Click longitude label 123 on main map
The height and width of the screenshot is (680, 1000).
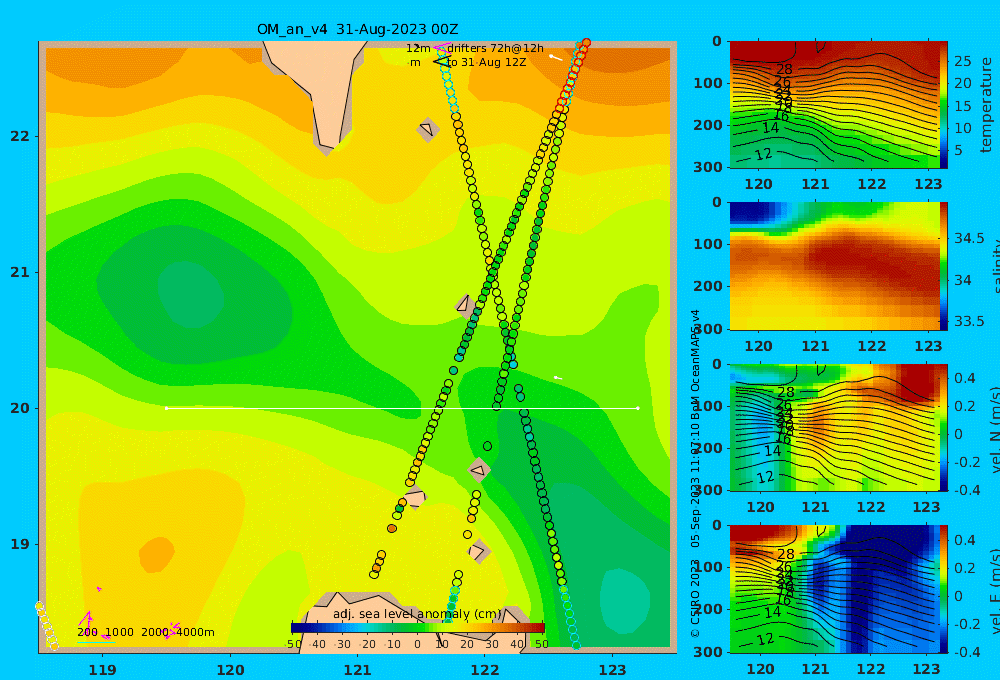click(x=613, y=670)
